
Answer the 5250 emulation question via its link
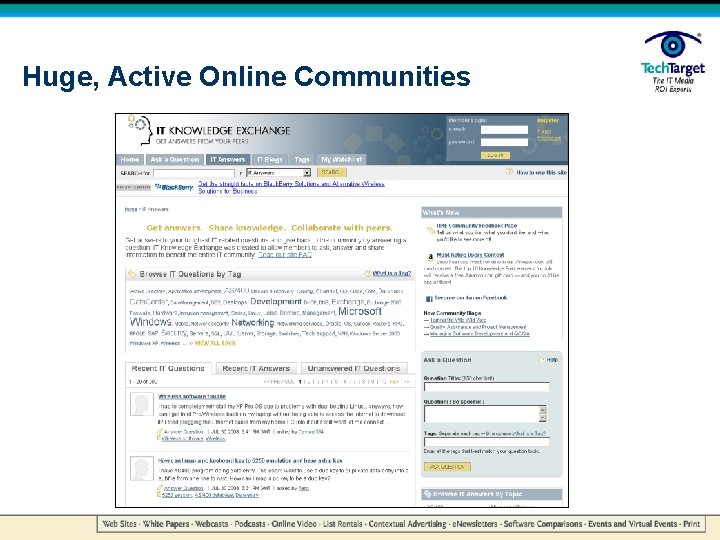click(183, 488)
